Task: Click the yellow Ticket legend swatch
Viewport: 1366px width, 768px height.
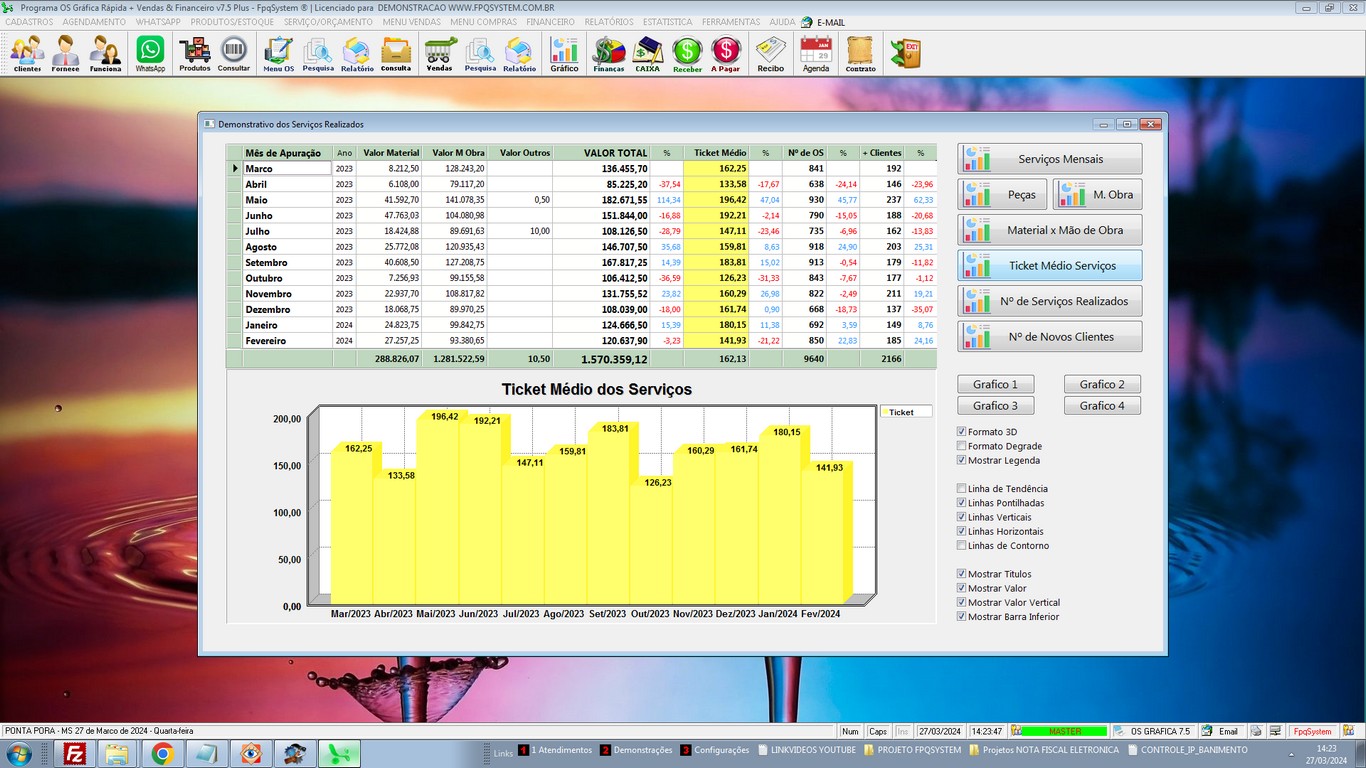Action: 885,412
